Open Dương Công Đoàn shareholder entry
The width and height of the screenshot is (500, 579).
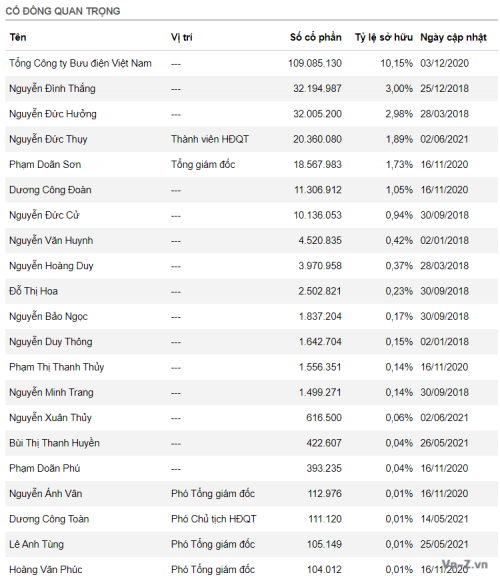(x=50, y=190)
